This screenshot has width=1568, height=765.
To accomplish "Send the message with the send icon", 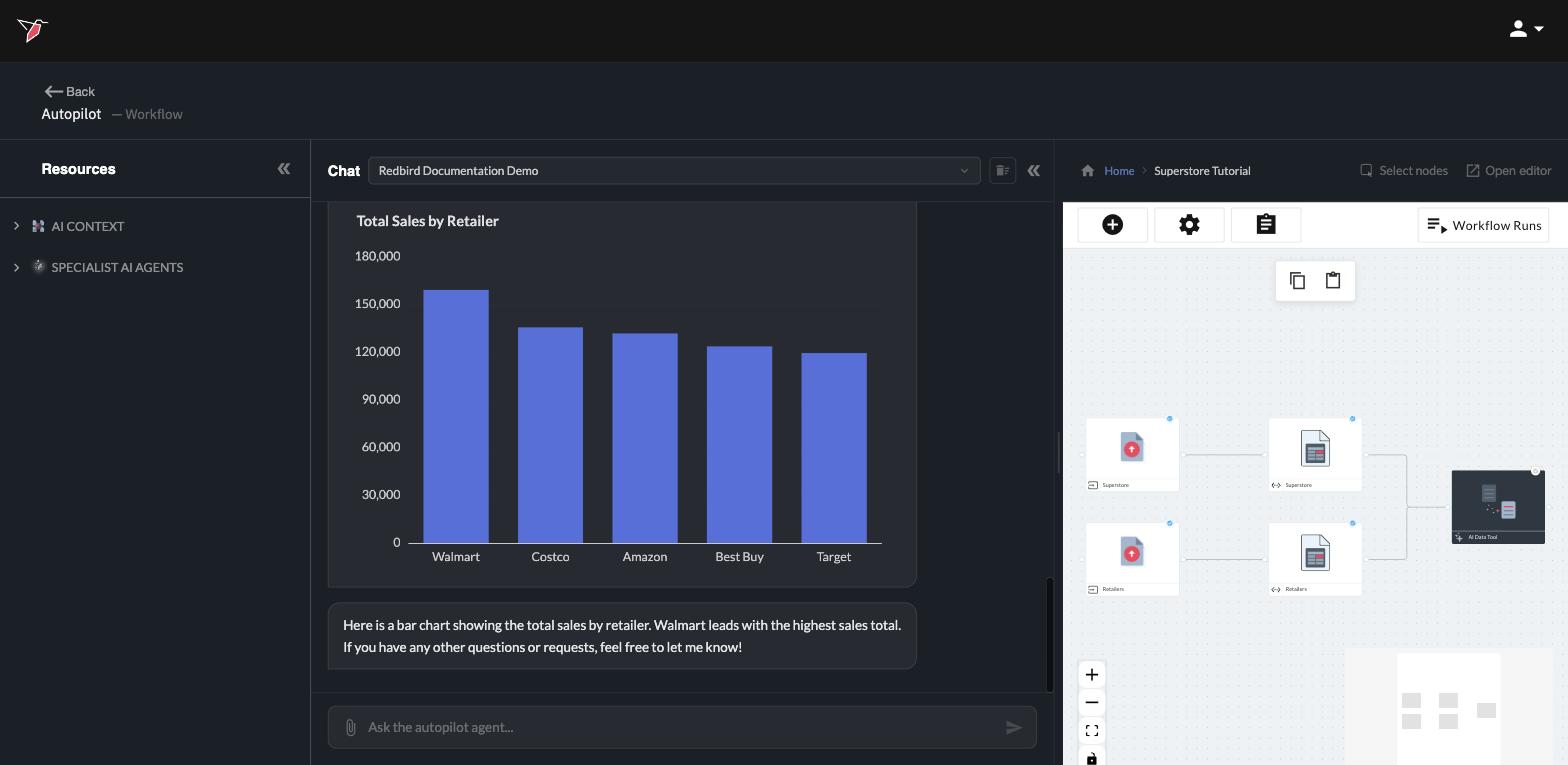I will [1014, 728].
